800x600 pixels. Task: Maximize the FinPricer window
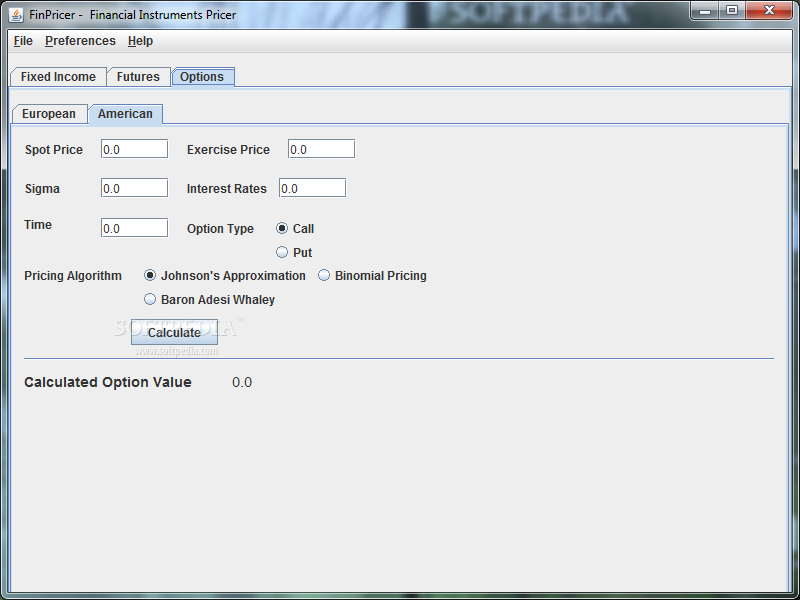pyautogui.click(x=732, y=11)
